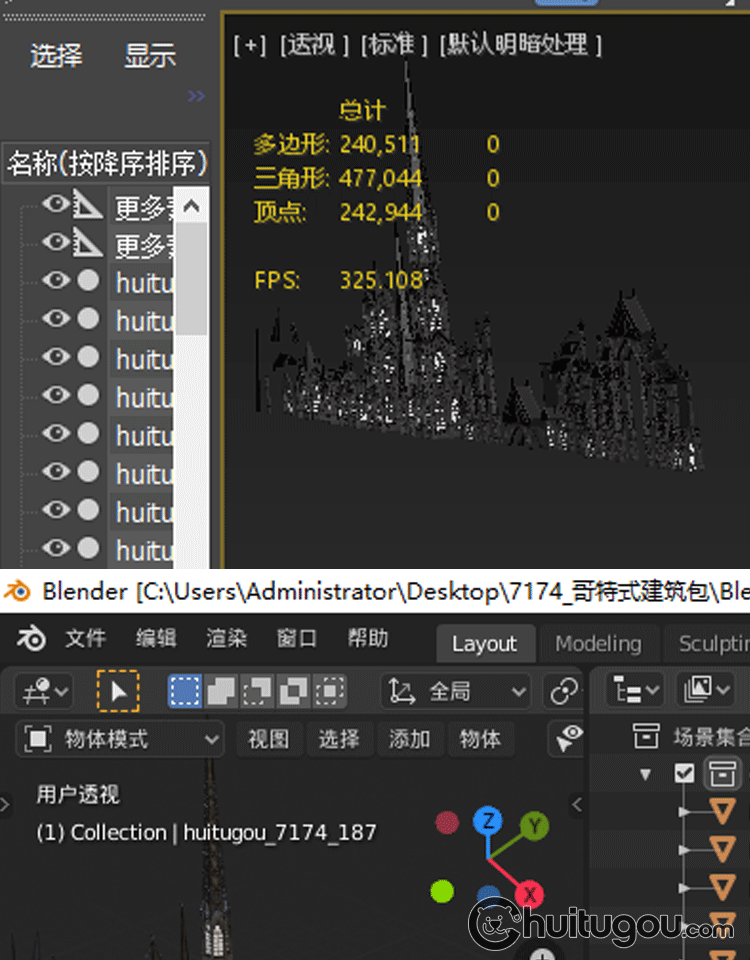750x960 pixels.
Task: Expand the first mesh object in the outliner
Action: [x=685, y=812]
